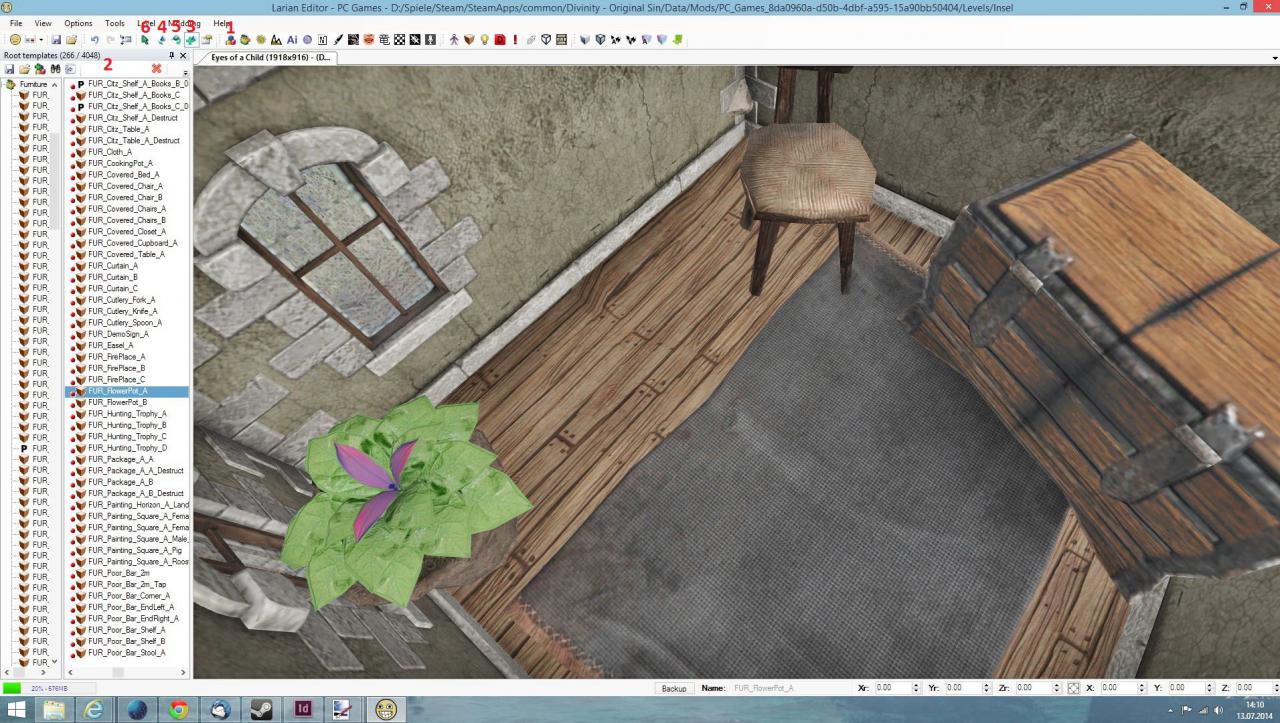Open the dropdown beside the flag toolbar icon
1280x723 pixels.
coord(41,40)
